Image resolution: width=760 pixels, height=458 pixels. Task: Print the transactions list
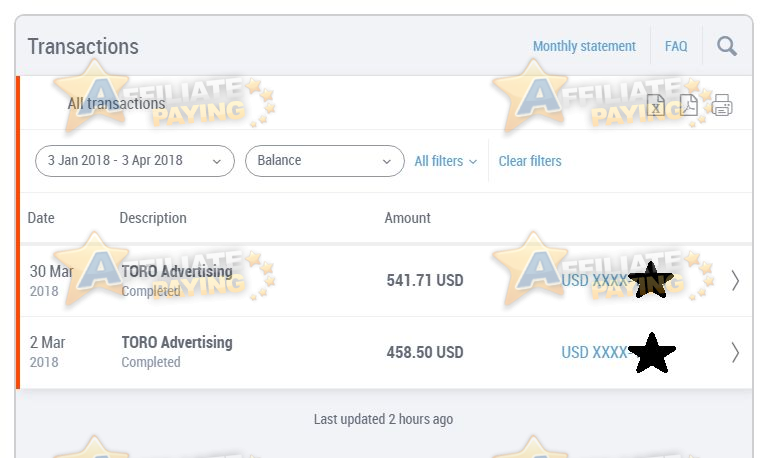coord(722,105)
